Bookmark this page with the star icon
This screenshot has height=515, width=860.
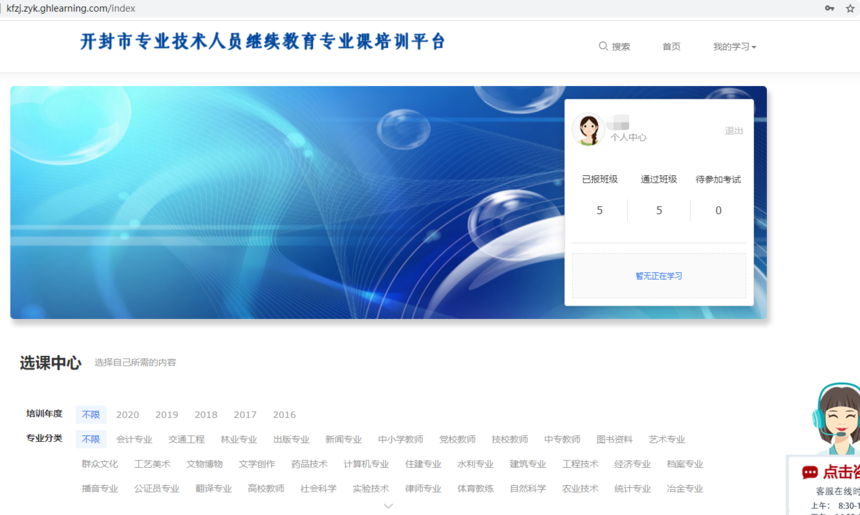(x=850, y=8)
